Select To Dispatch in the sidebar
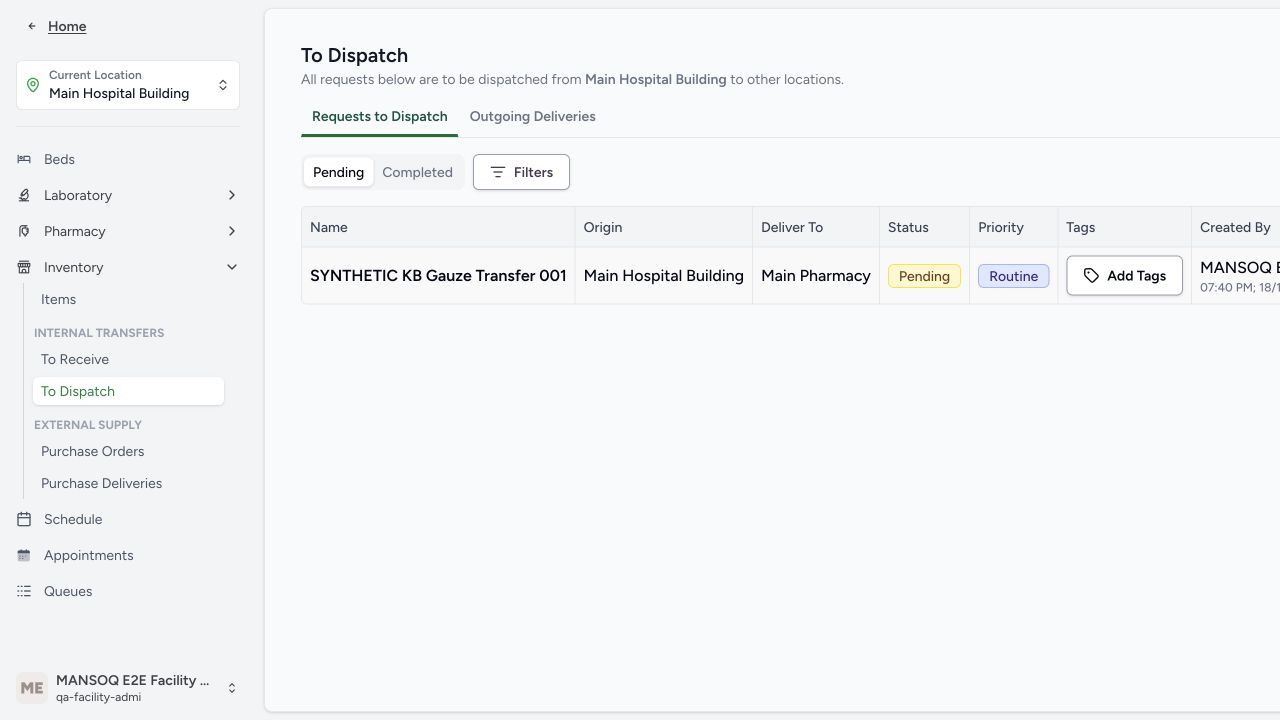This screenshot has height=720, width=1280. (x=128, y=391)
